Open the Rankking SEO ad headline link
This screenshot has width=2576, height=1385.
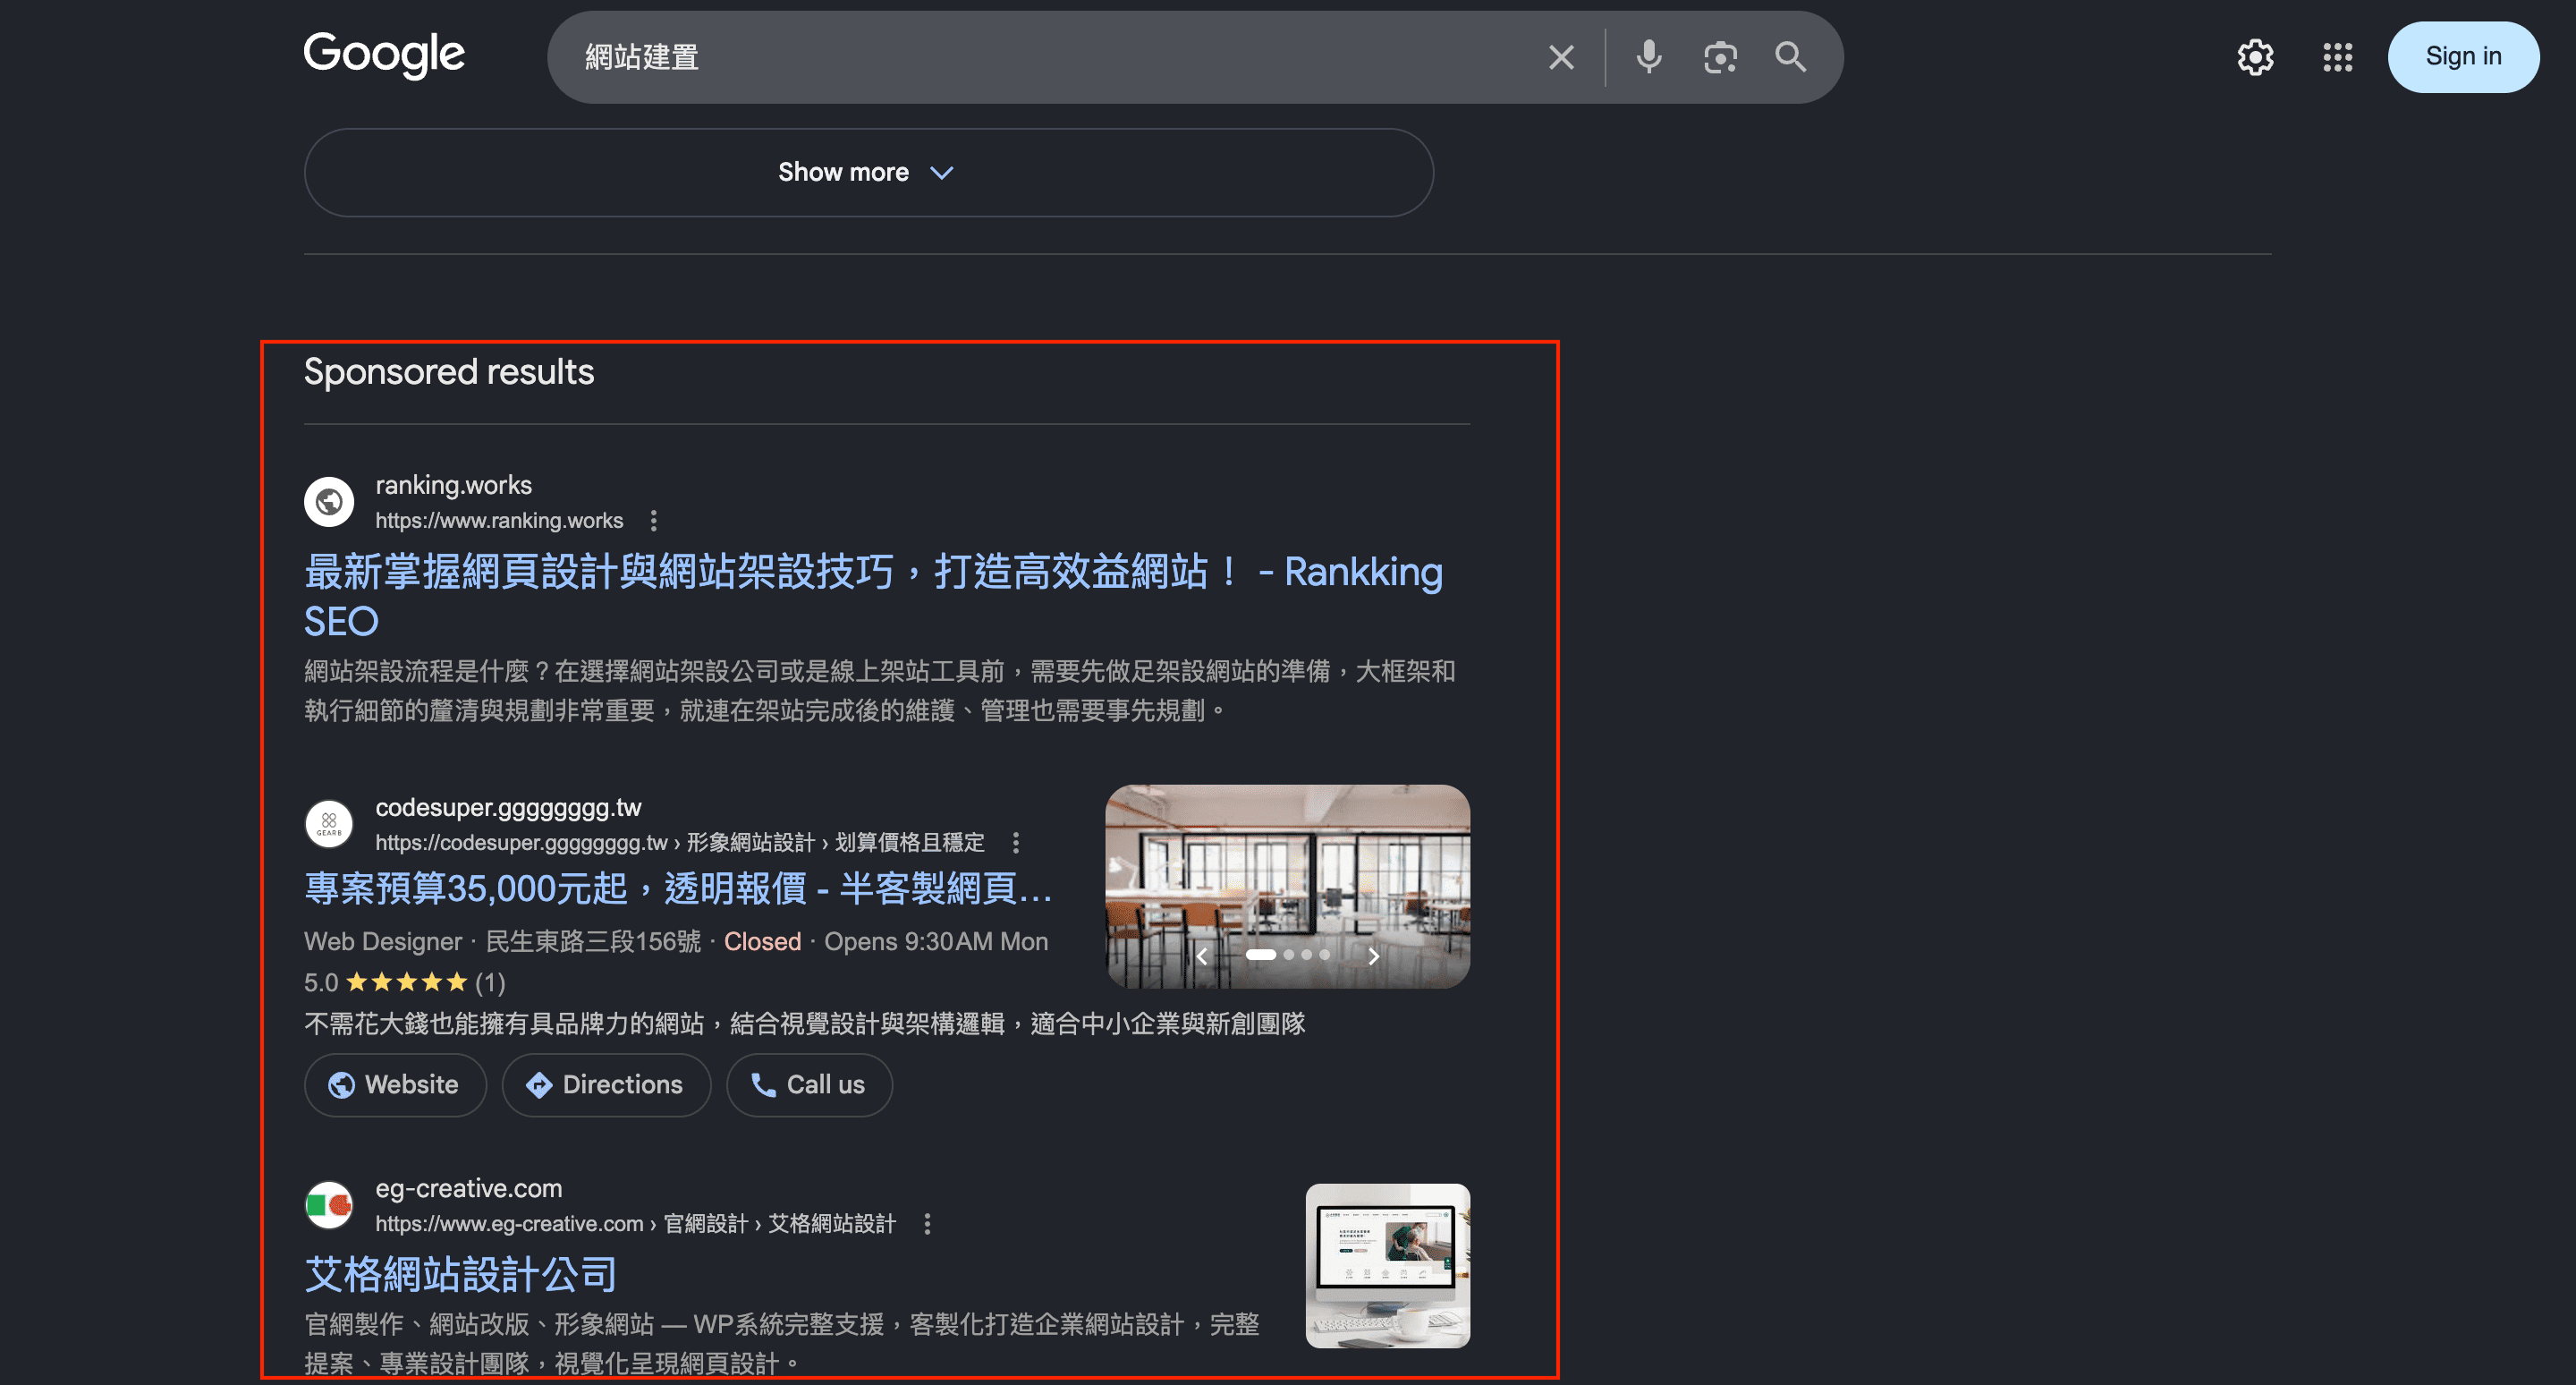[873, 596]
